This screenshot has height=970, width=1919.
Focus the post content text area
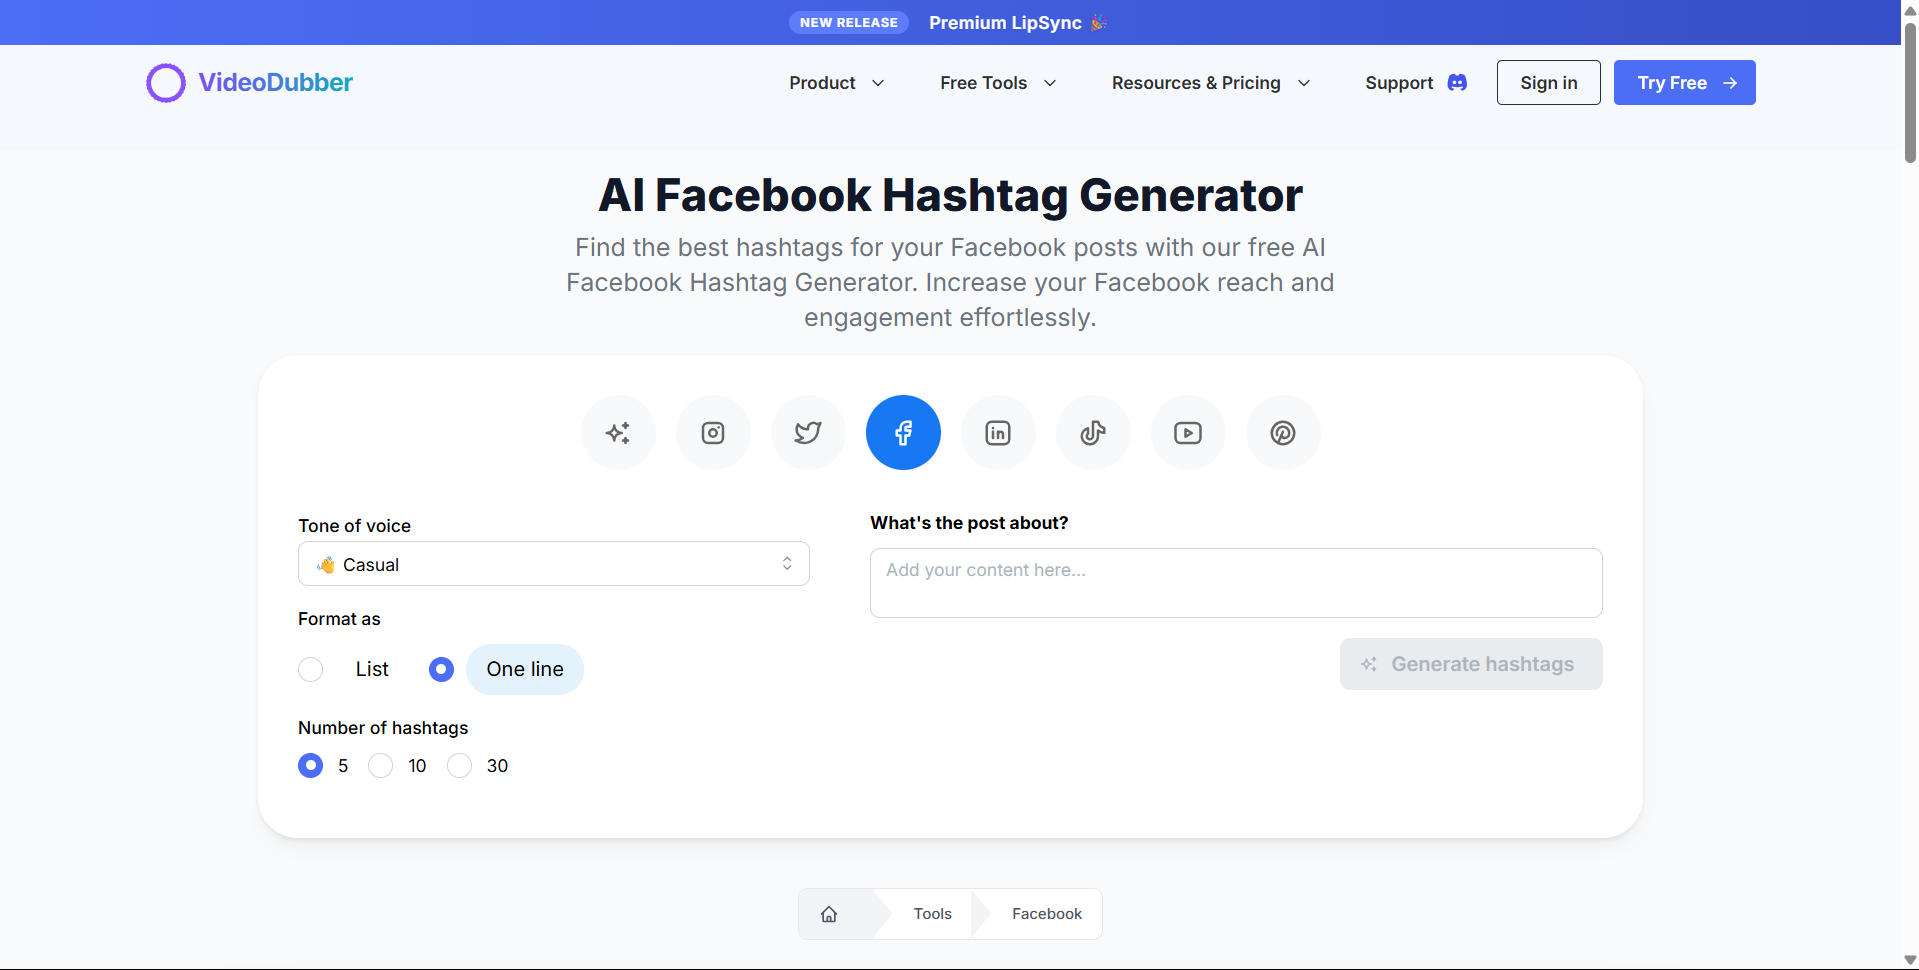click(x=1236, y=583)
